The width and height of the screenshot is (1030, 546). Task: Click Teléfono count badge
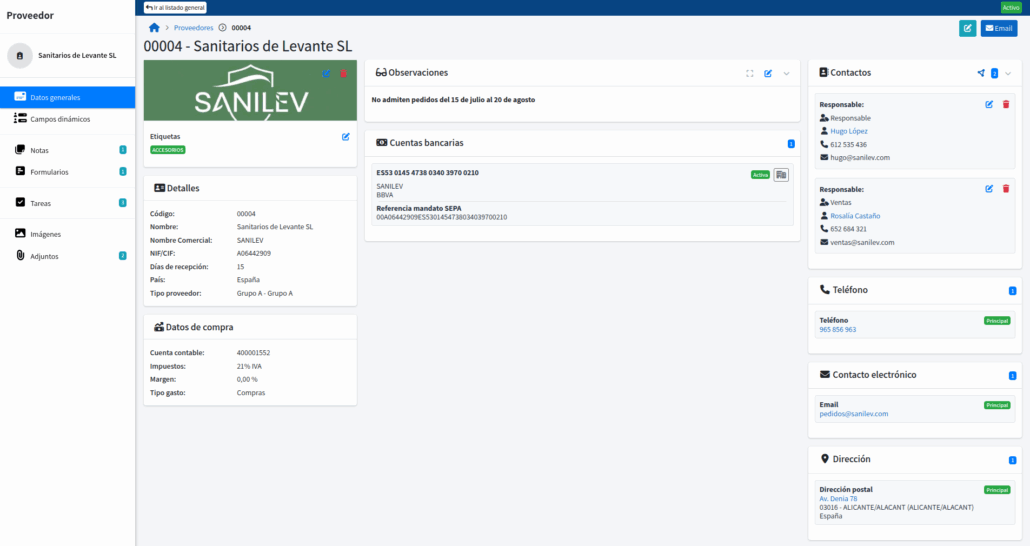point(1012,290)
